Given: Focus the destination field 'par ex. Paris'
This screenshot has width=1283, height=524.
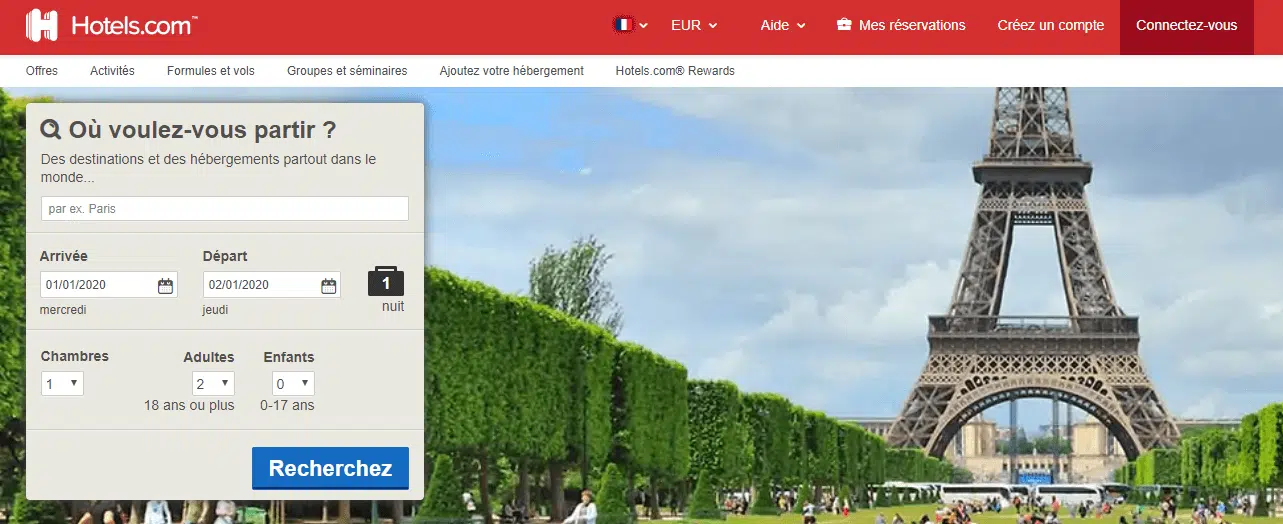Looking at the screenshot, I should click(x=224, y=209).
